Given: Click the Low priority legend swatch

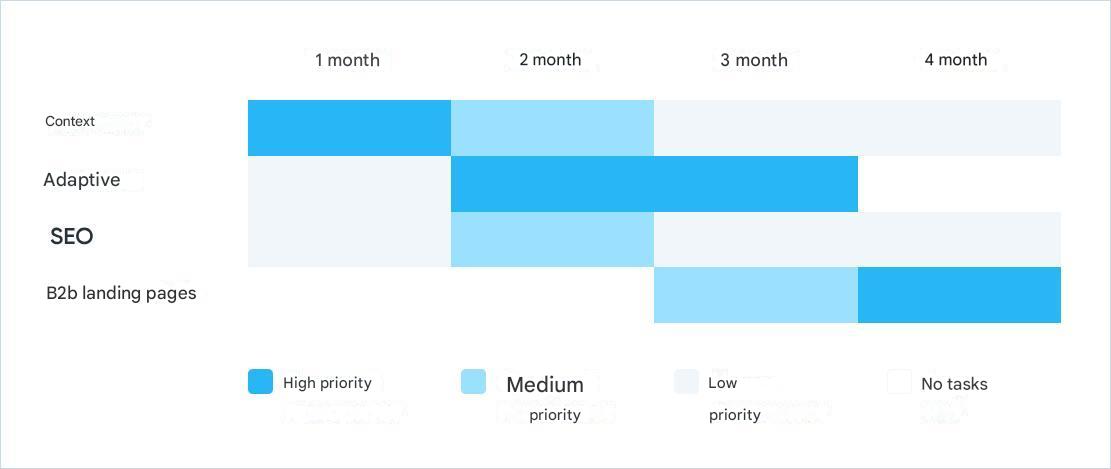Looking at the screenshot, I should [x=686, y=382].
